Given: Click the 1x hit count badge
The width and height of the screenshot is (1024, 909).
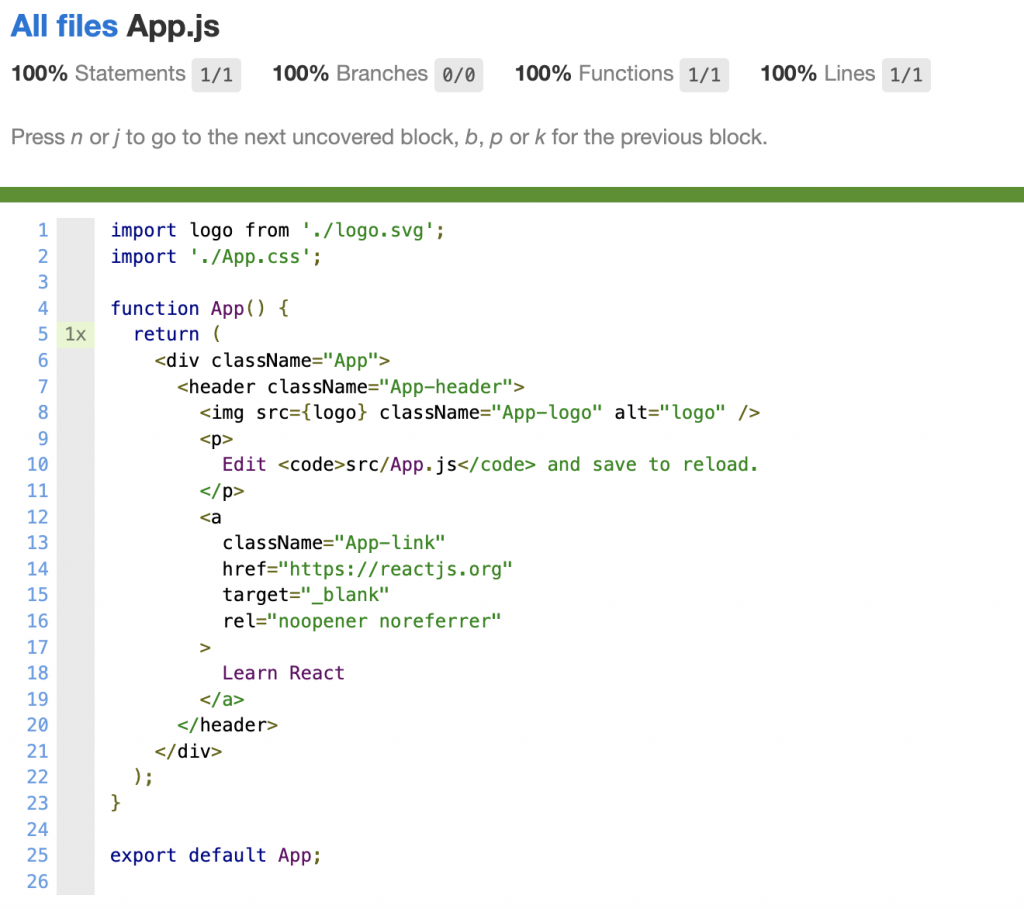Looking at the screenshot, I should pos(76,334).
